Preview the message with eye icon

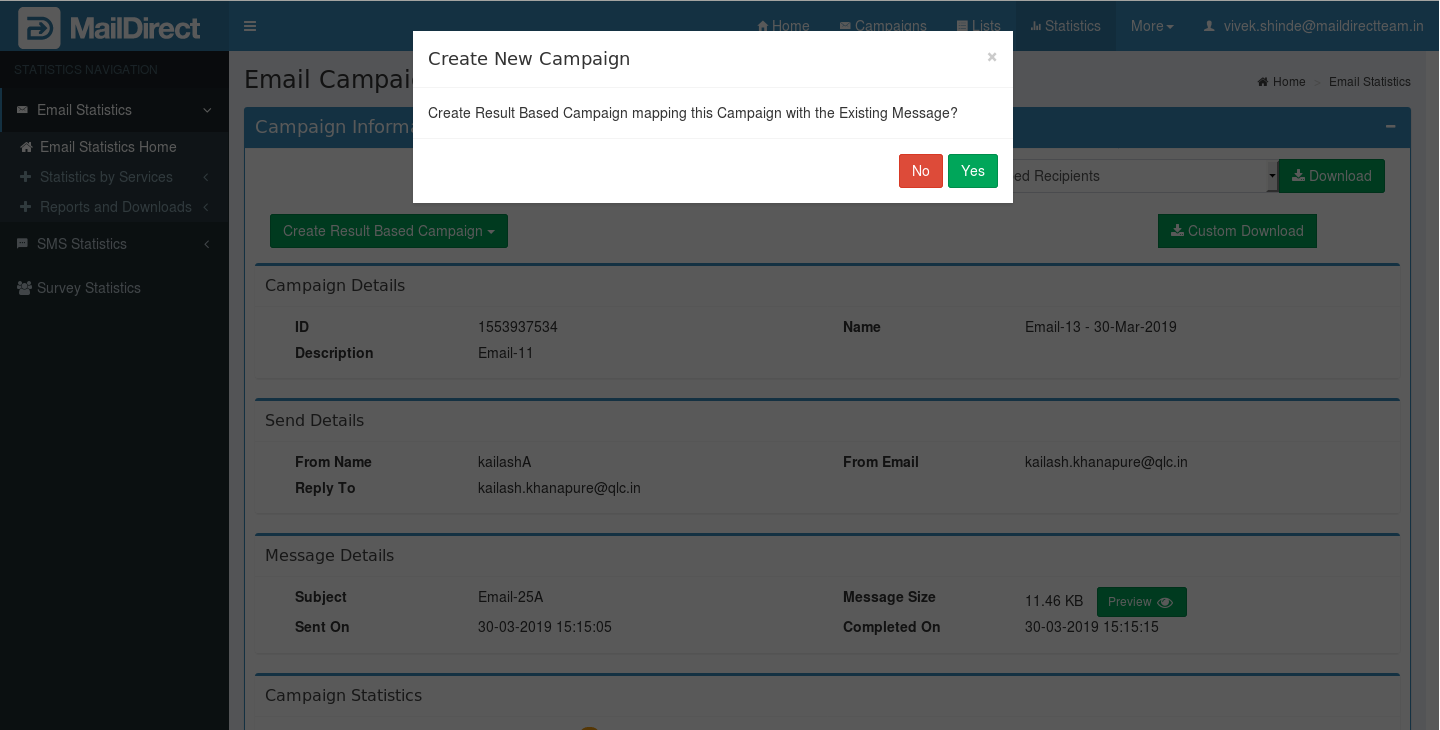[x=1141, y=602]
